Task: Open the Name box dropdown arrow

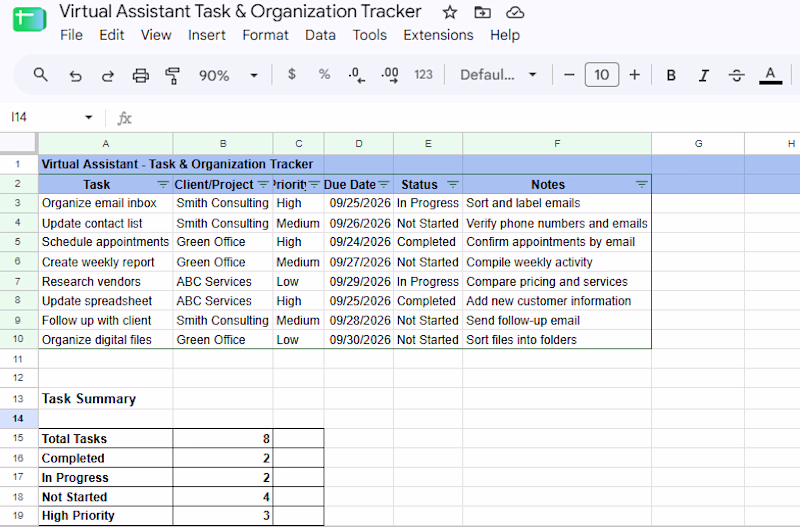Action: (89, 117)
